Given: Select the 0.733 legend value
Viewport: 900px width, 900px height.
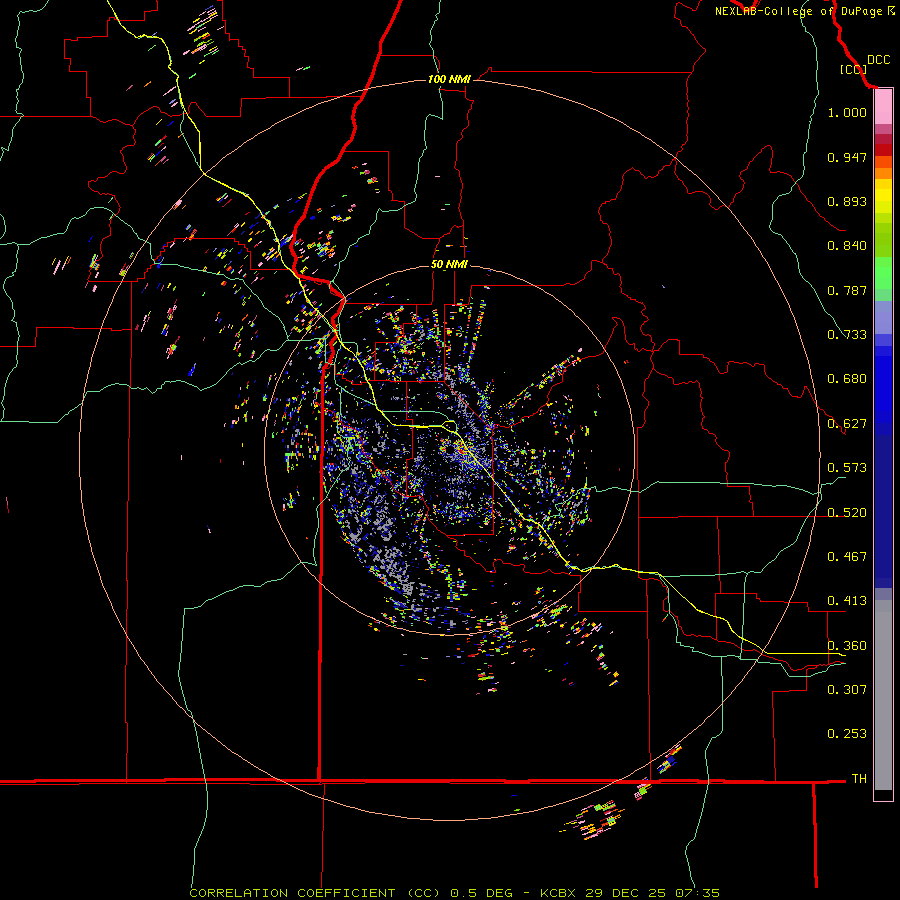Looking at the screenshot, I should (847, 335).
